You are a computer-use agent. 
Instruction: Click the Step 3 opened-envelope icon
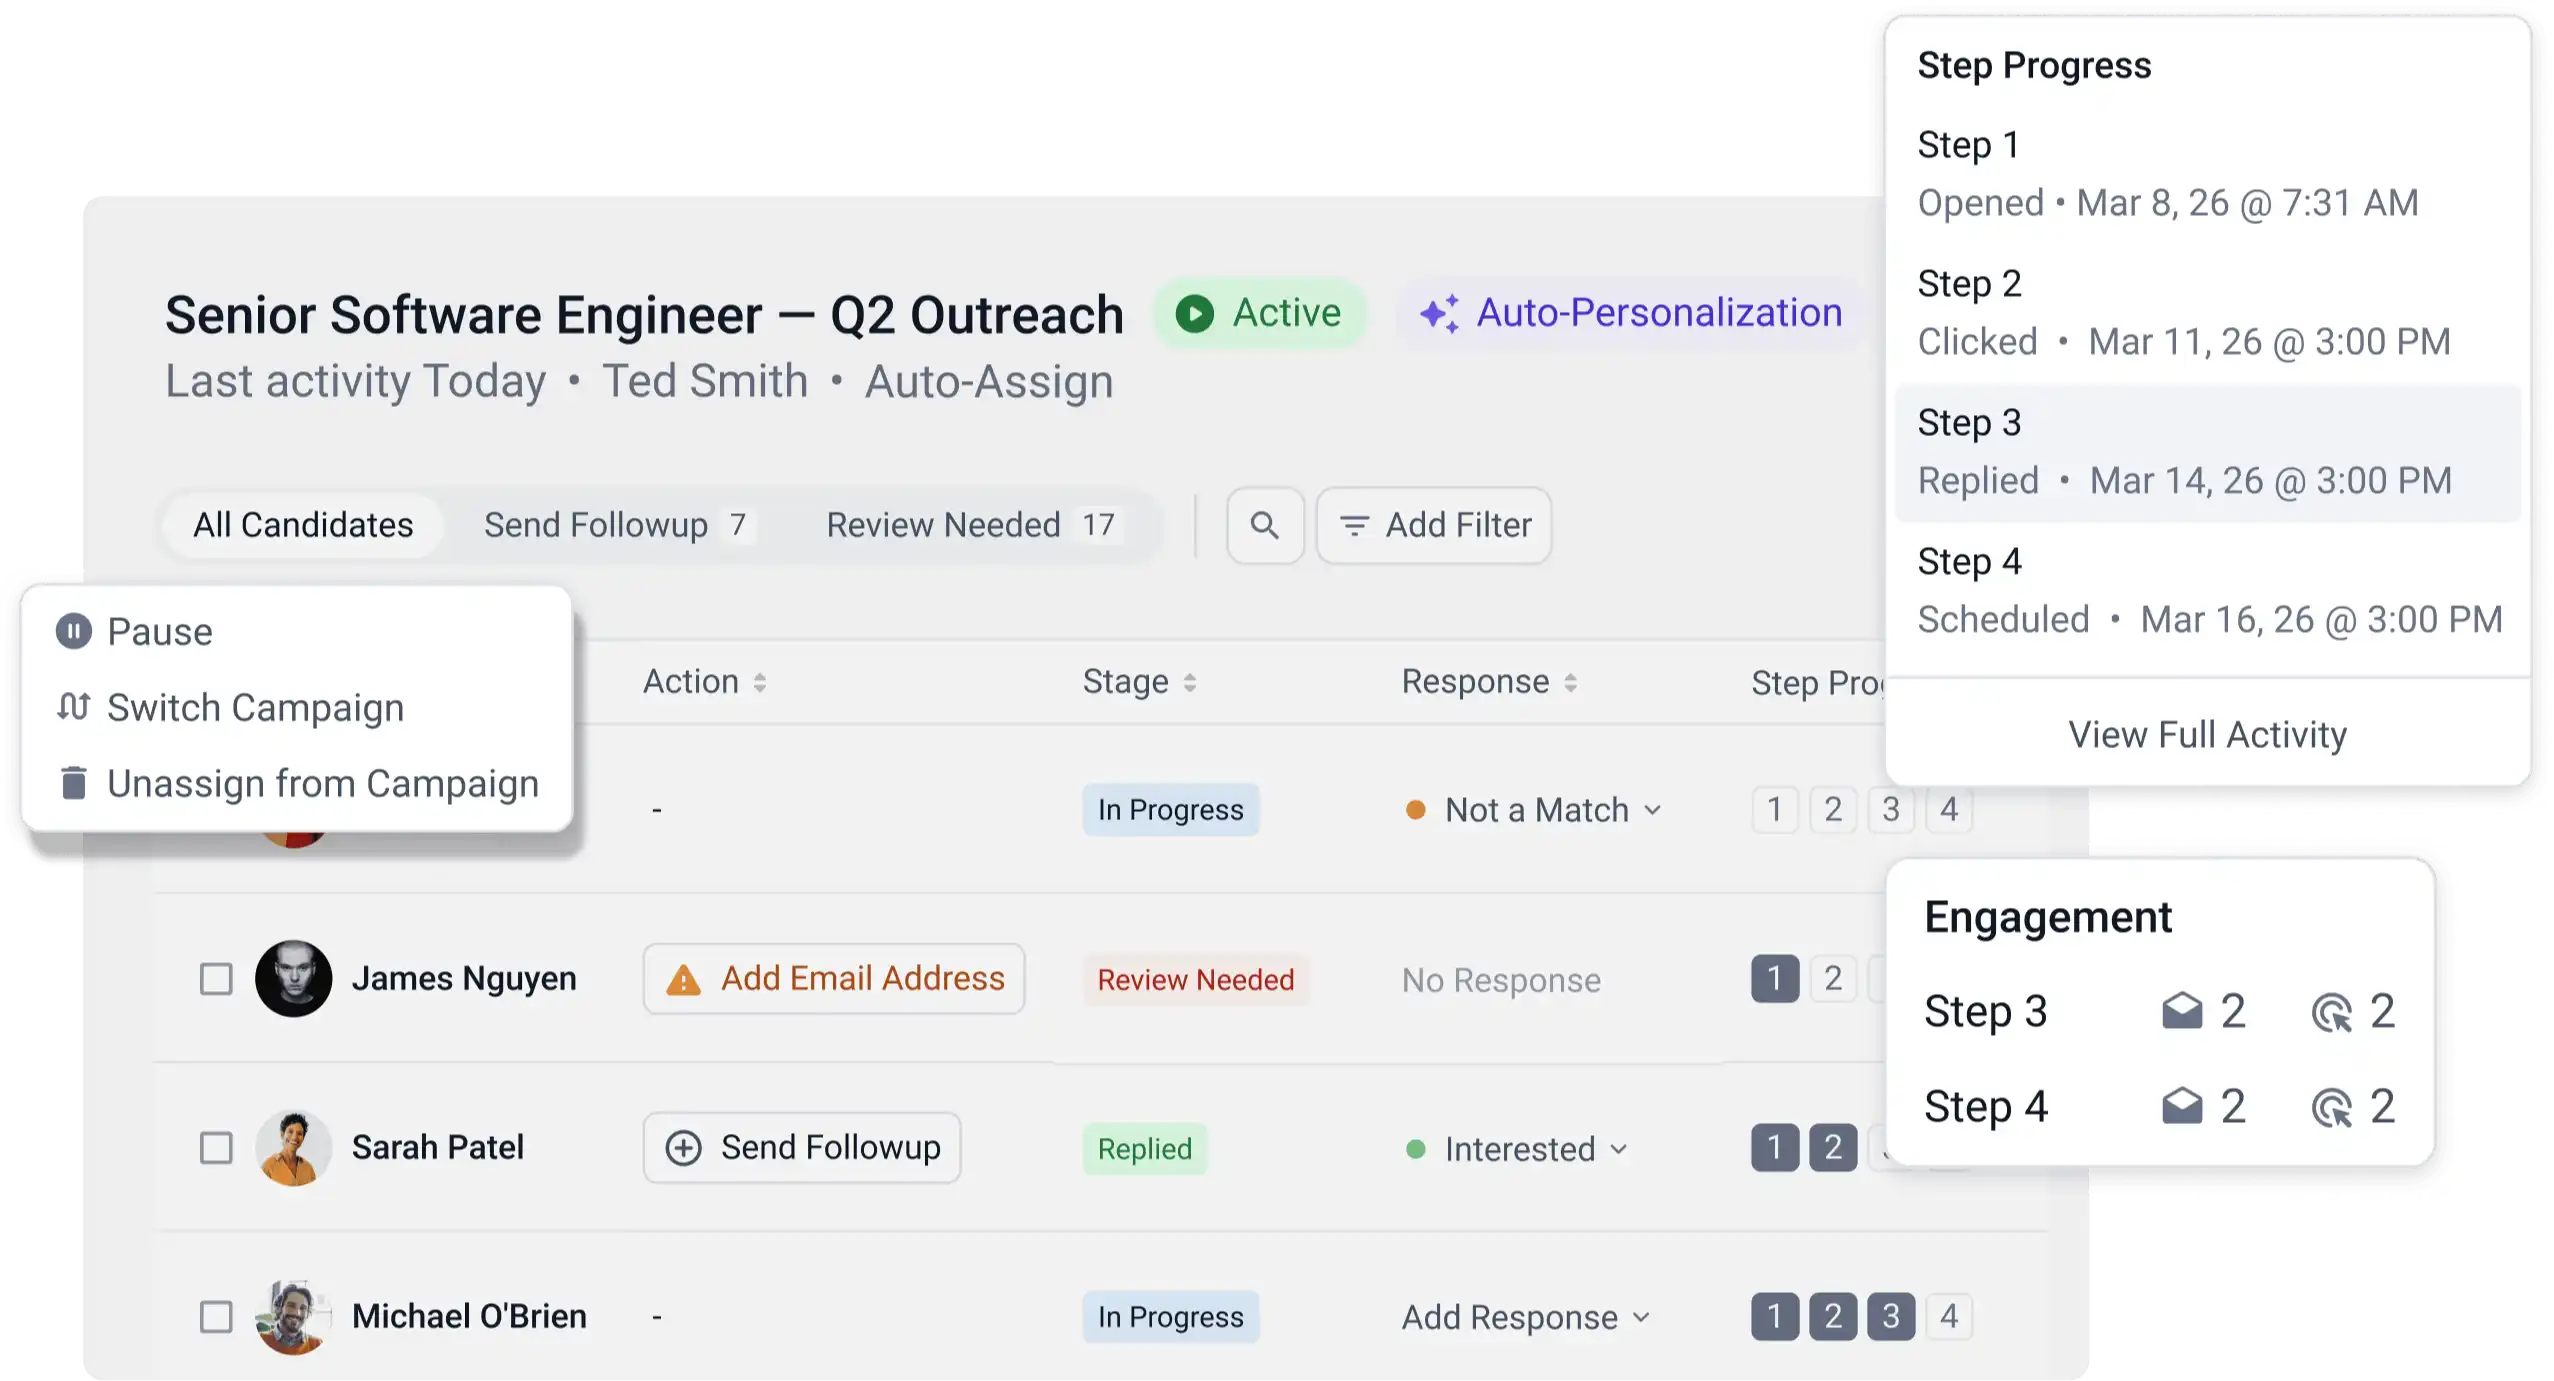[2181, 1011]
